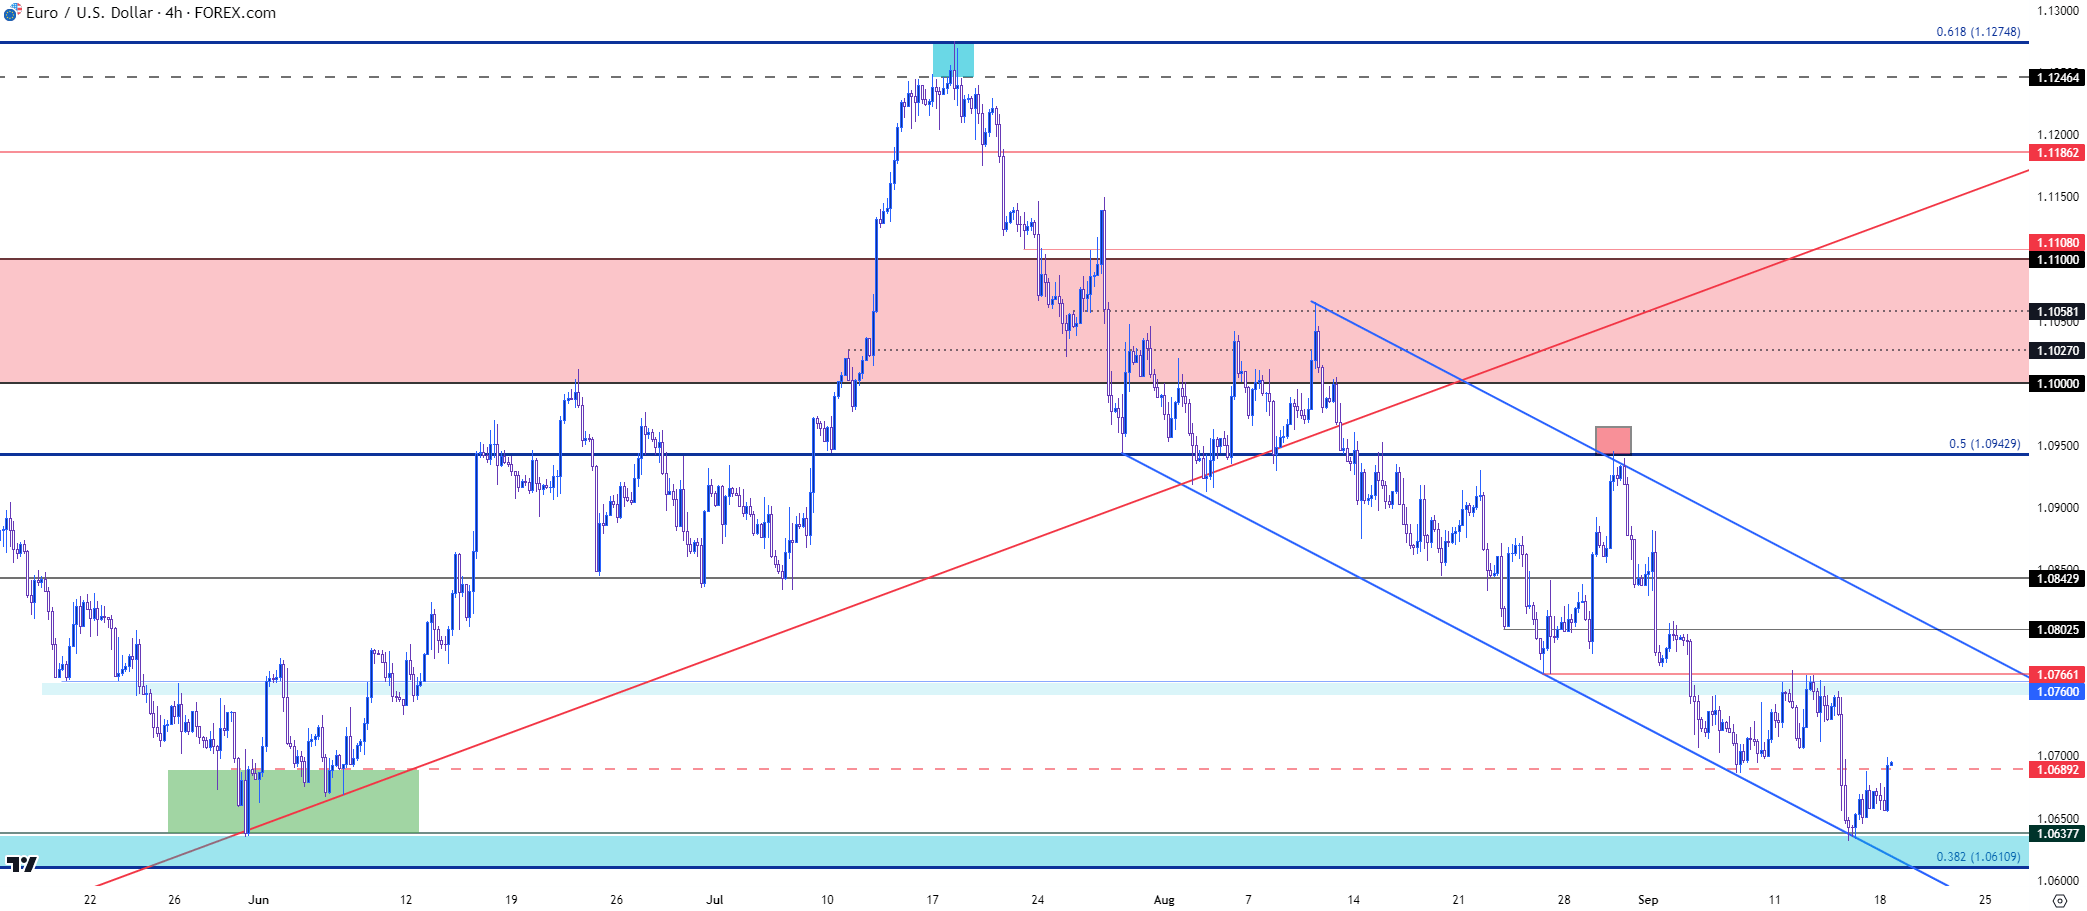Click the Euro/USD symbol flag icon
The width and height of the screenshot is (2087, 911).
(12, 13)
